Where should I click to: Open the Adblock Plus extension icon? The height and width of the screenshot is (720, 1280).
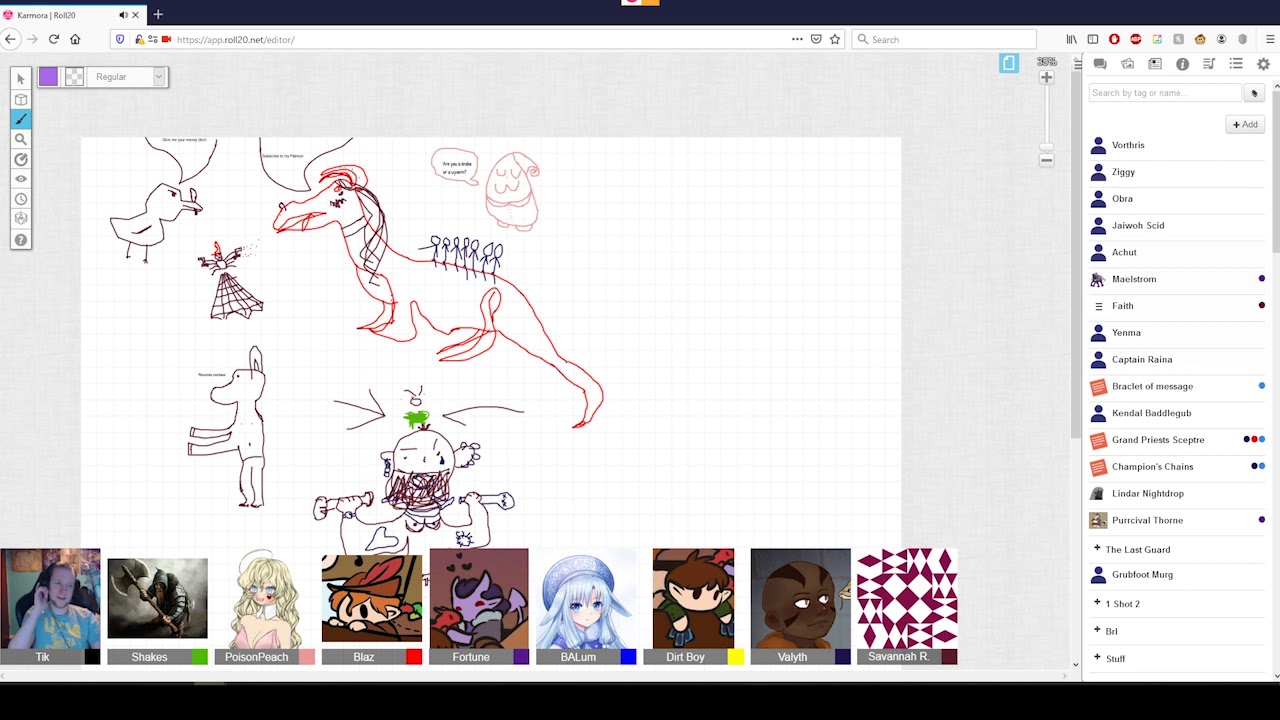(x=1135, y=39)
